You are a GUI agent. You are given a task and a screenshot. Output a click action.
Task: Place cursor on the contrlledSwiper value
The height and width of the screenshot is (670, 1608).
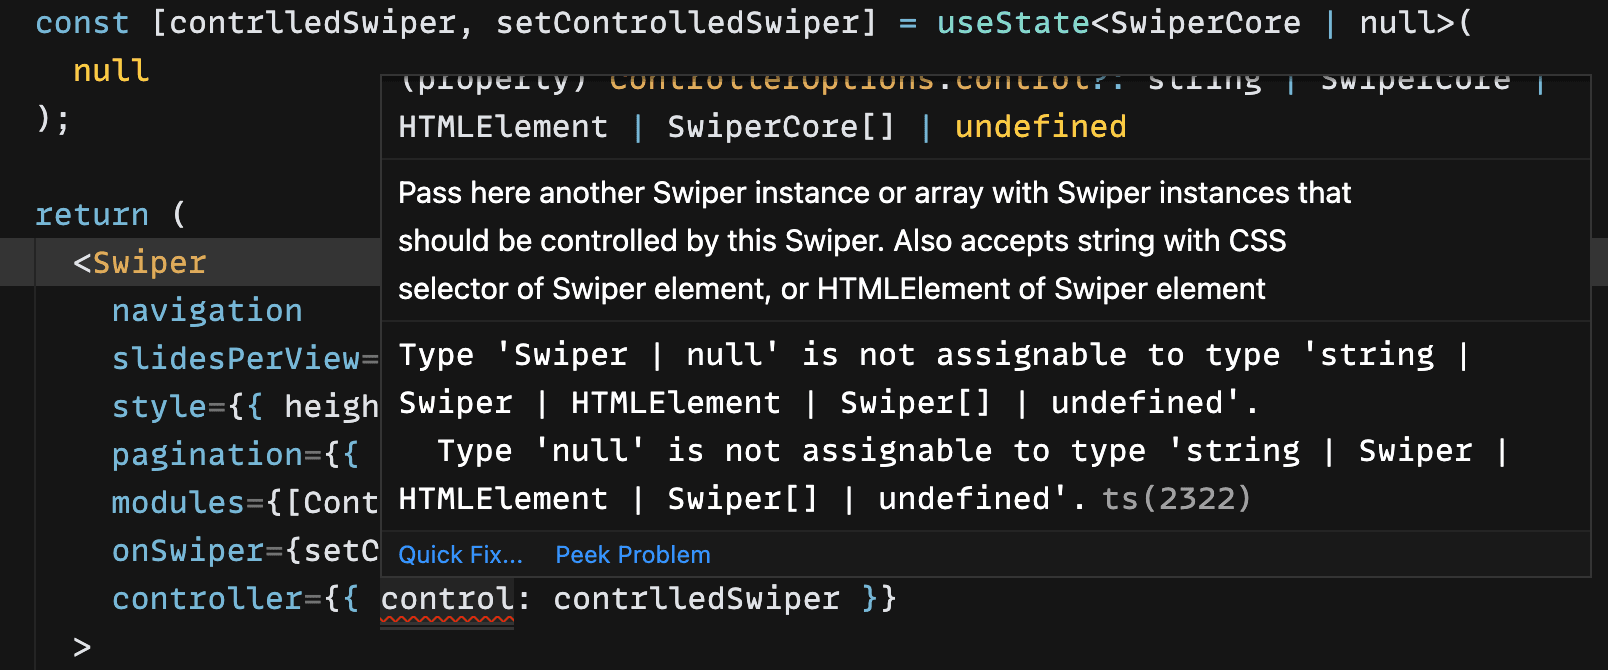(x=696, y=599)
